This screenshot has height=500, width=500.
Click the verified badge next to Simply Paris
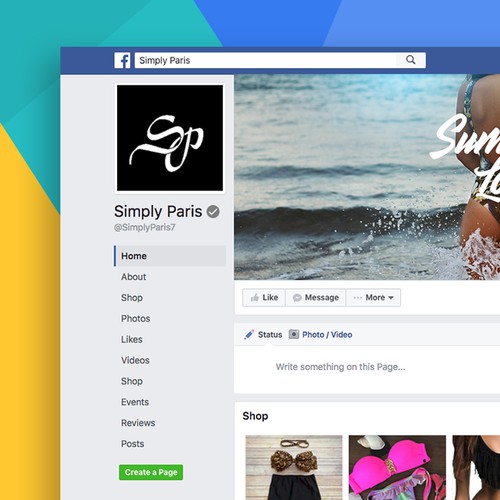[213, 212]
